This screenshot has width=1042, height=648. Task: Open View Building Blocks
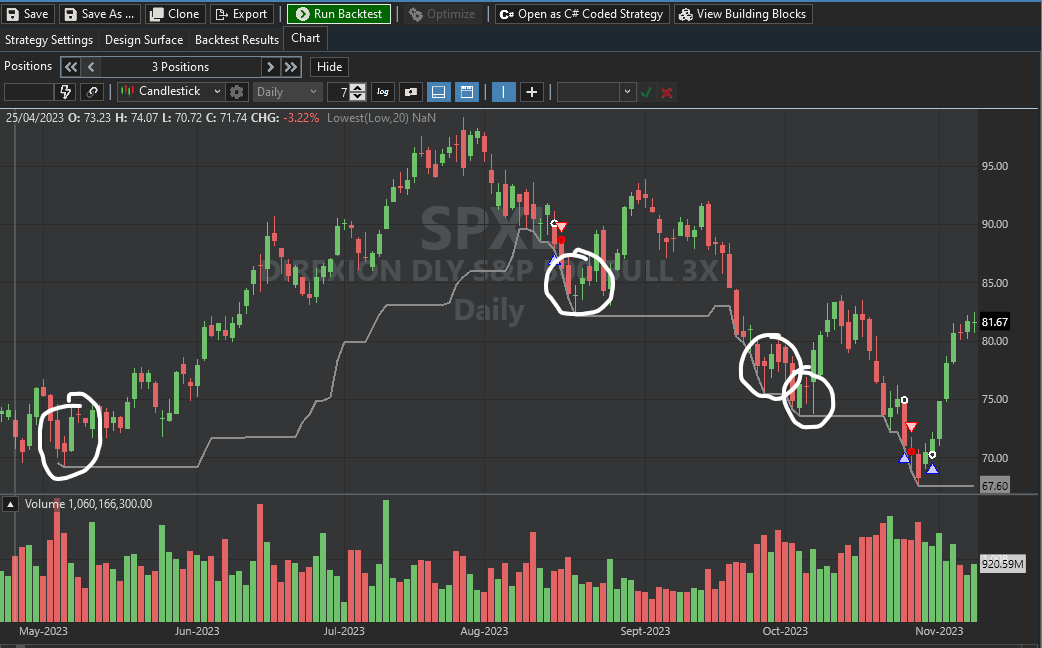(743, 14)
